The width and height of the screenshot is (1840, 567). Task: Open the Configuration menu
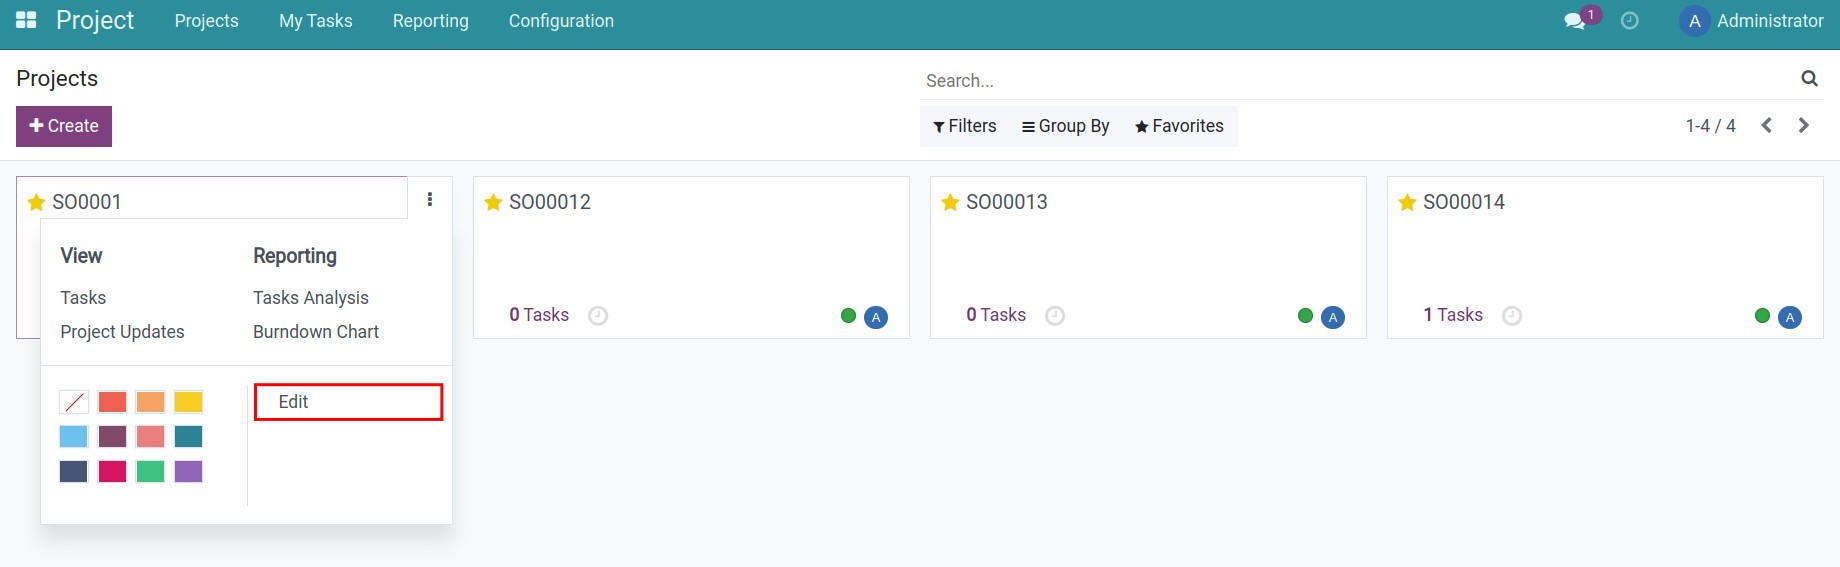coord(561,21)
